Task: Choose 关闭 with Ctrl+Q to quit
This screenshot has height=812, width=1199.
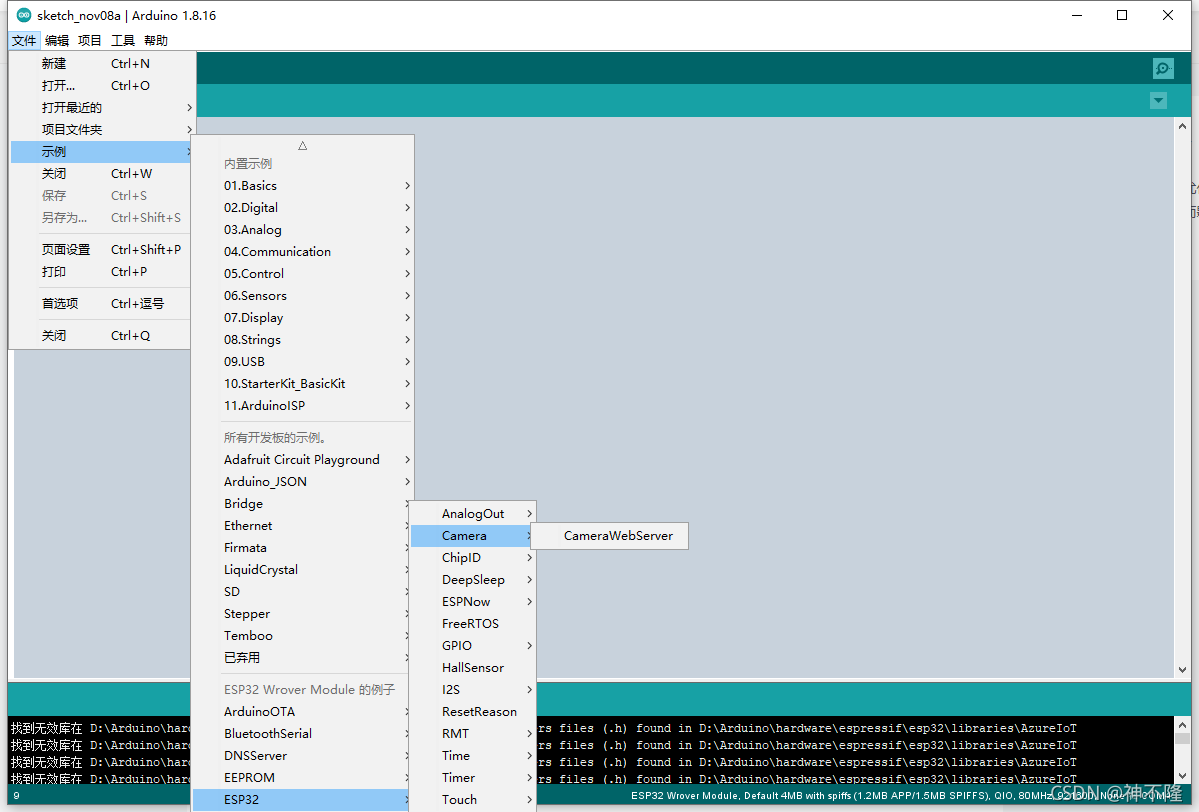Action: click(x=102, y=336)
